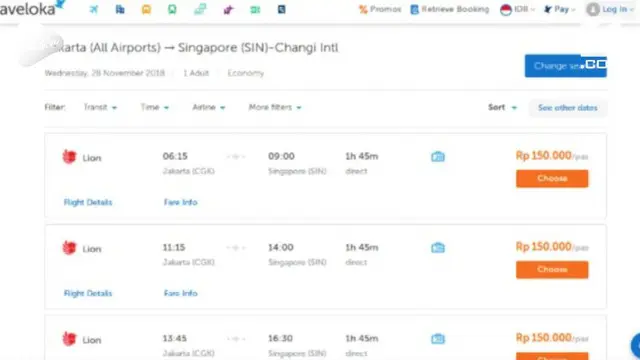Click the Indonesian flag currency icon

506,9
